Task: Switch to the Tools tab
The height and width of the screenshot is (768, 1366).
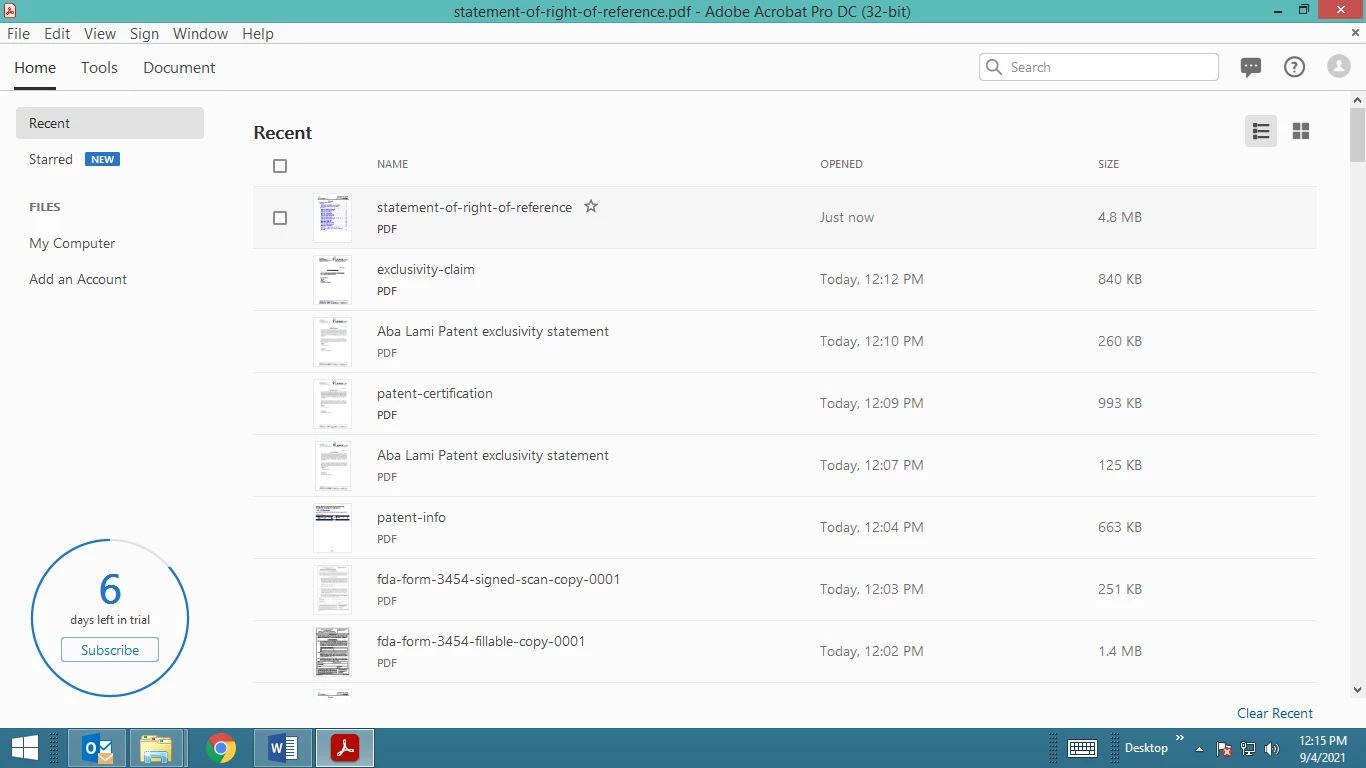Action: tap(99, 68)
